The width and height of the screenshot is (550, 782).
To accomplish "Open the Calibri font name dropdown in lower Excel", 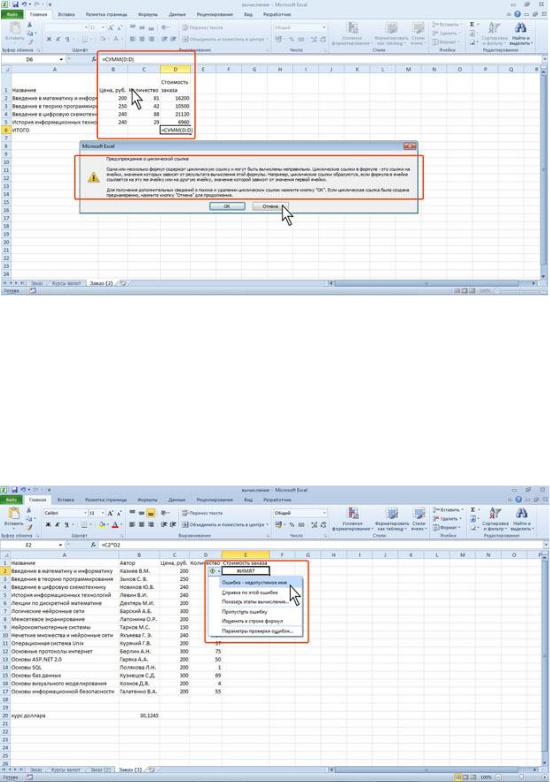I will [x=84, y=513].
